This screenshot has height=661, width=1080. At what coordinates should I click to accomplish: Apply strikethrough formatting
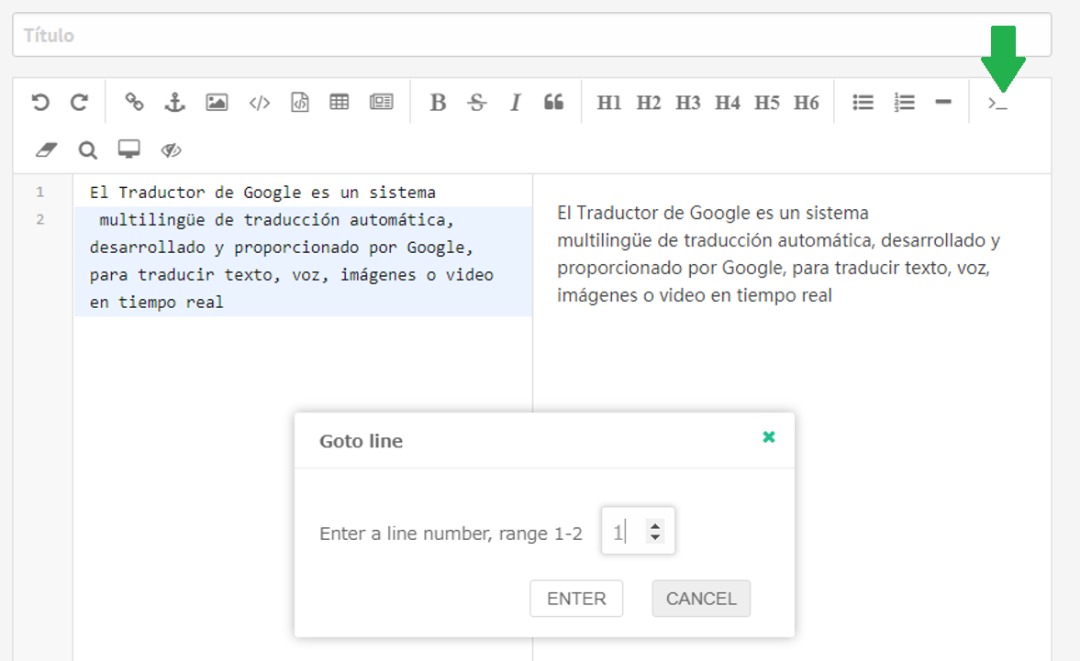(476, 103)
